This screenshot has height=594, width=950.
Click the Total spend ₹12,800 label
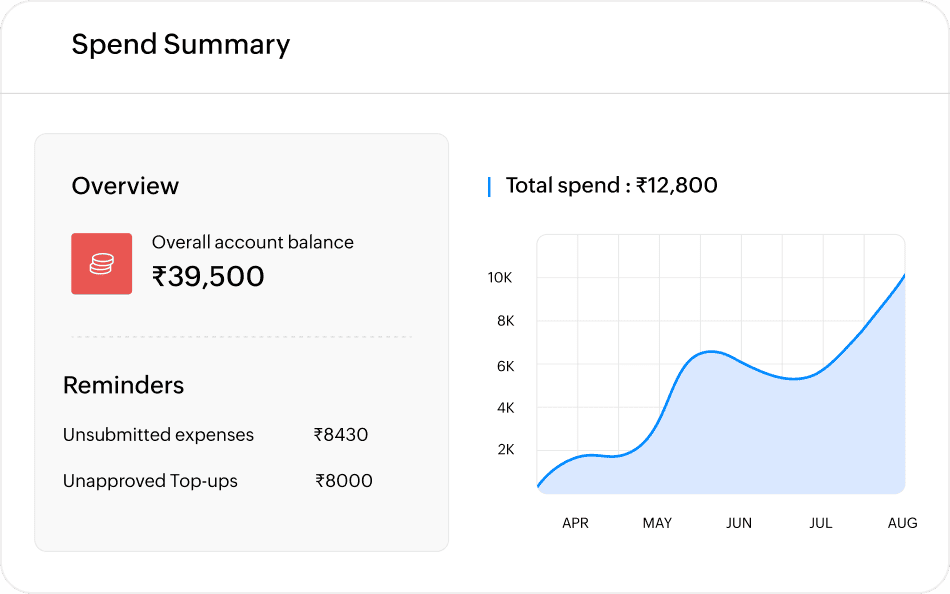611,186
